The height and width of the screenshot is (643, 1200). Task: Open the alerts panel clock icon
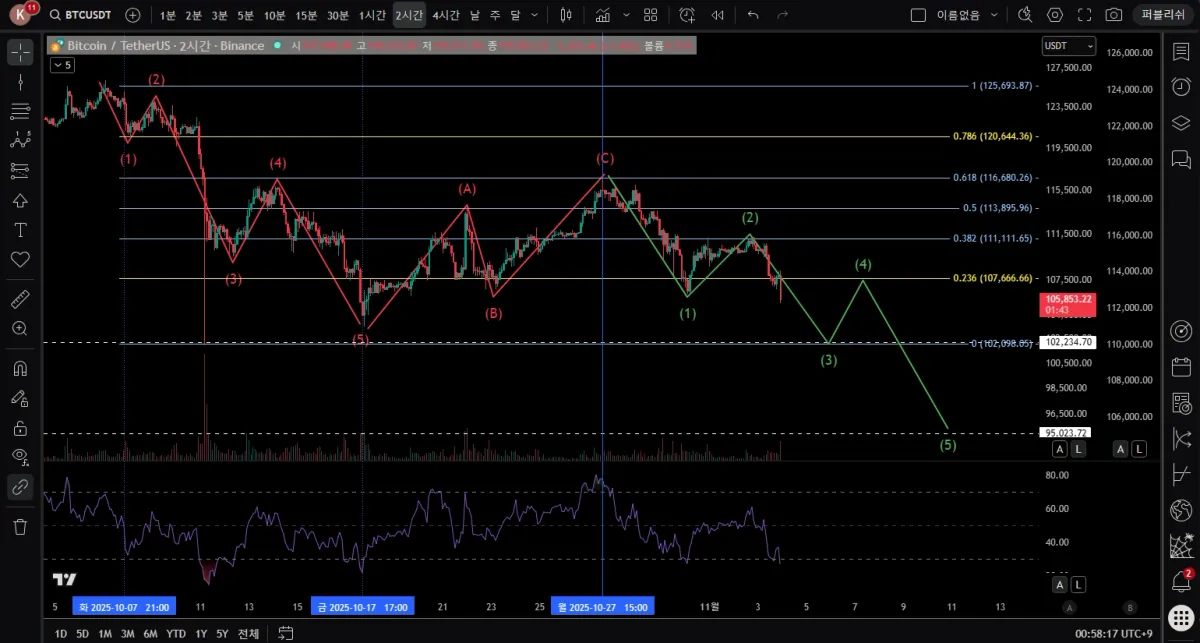click(x=1180, y=87)
